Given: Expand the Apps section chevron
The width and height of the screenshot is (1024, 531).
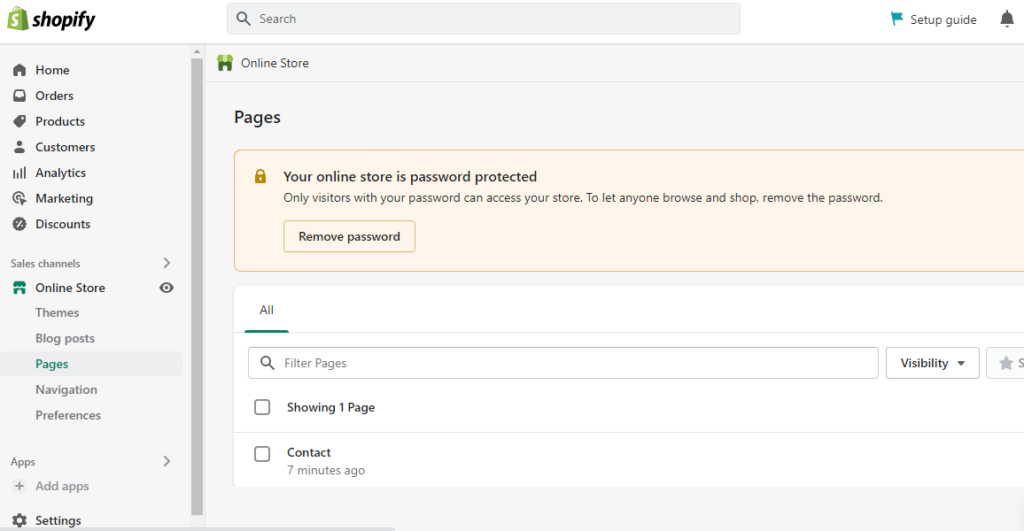Looking at the screenshot, I should click(x=167, y=461).
